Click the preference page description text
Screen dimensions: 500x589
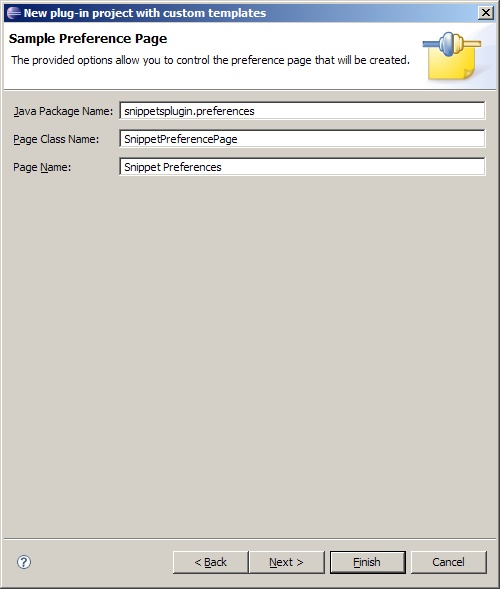pos(210,60)
